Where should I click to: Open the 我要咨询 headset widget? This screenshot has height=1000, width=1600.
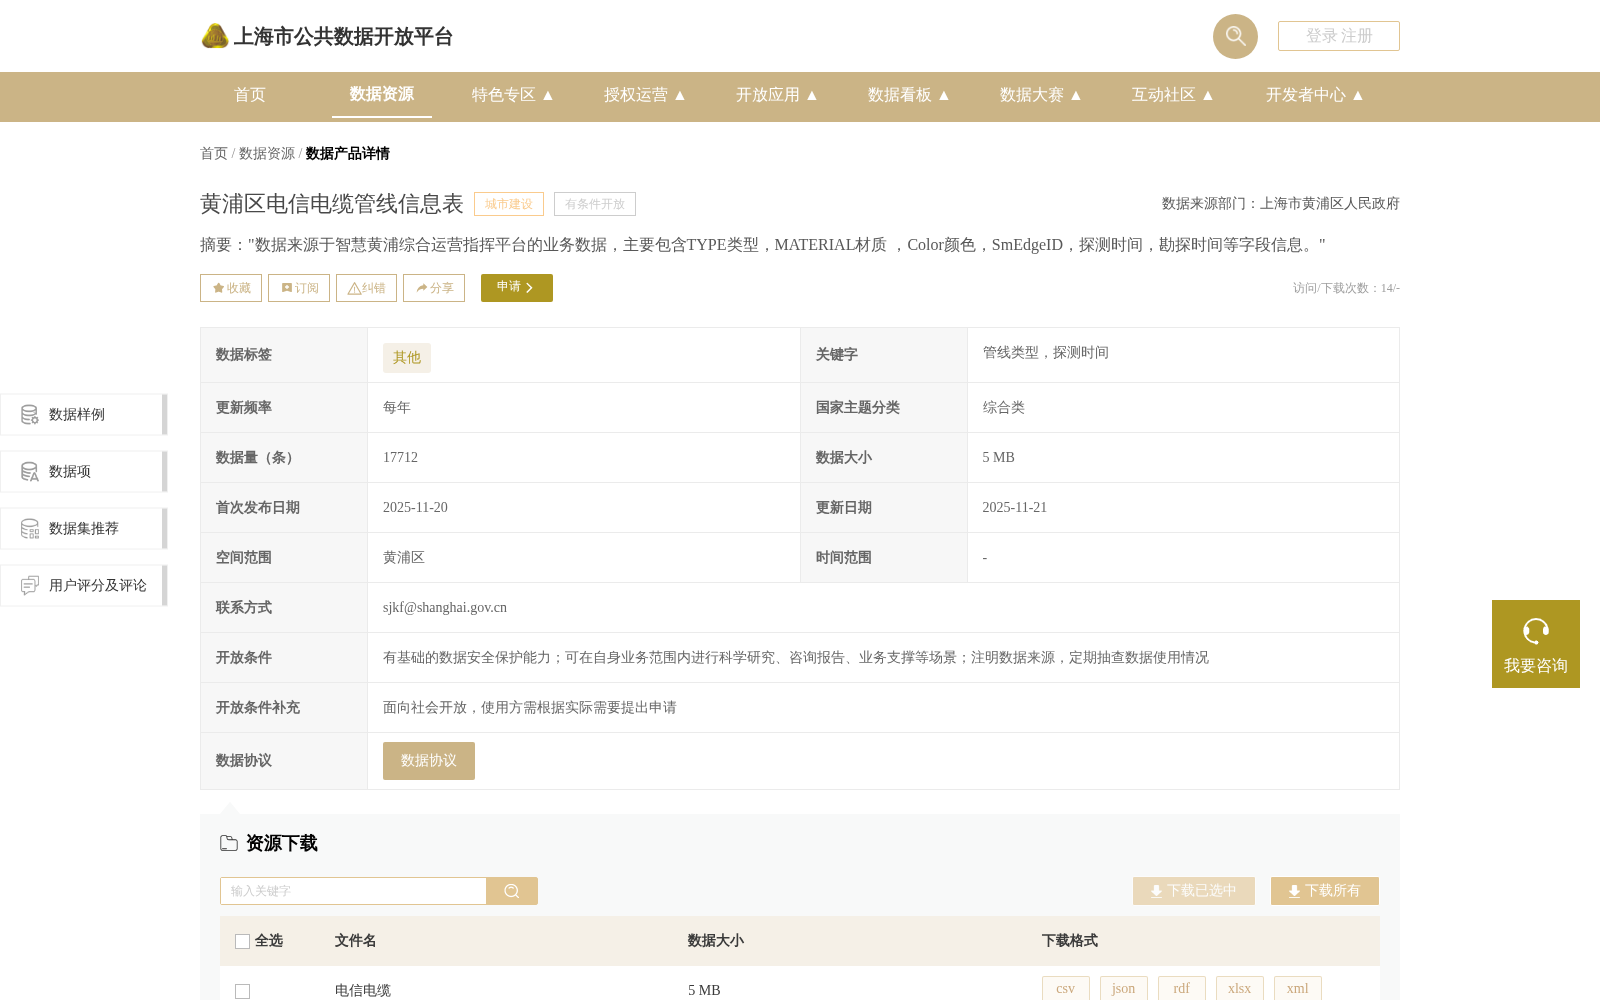pos(1536,644)
